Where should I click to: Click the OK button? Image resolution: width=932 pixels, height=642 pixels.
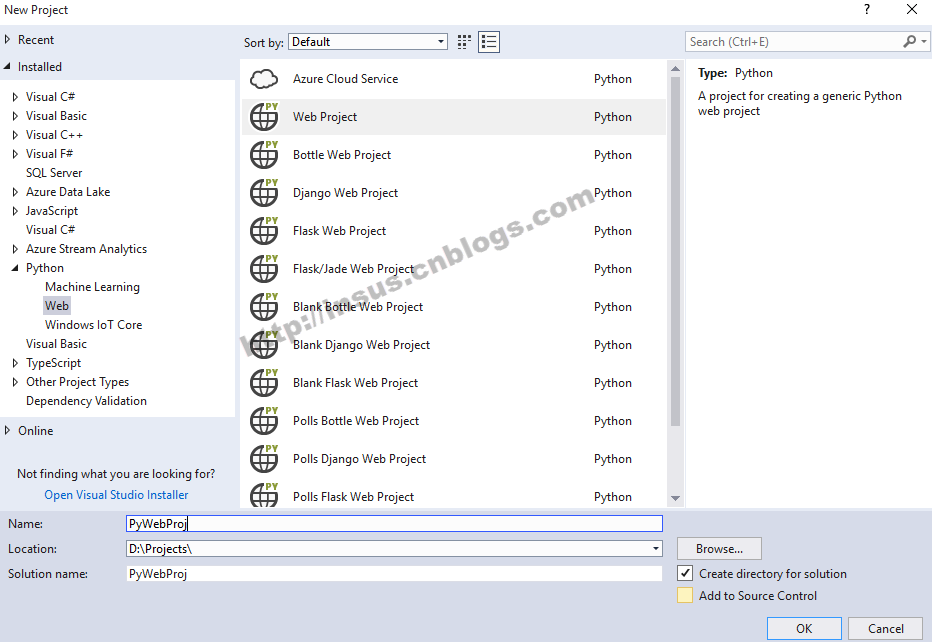pyautogui.click(x=804, y=628)
